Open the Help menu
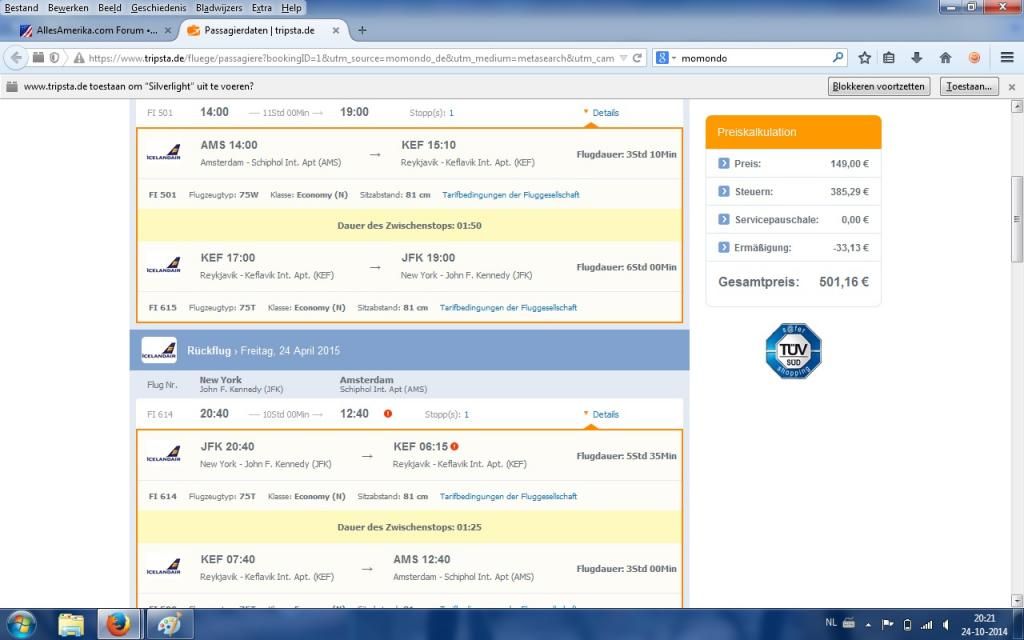 point(291,8)
